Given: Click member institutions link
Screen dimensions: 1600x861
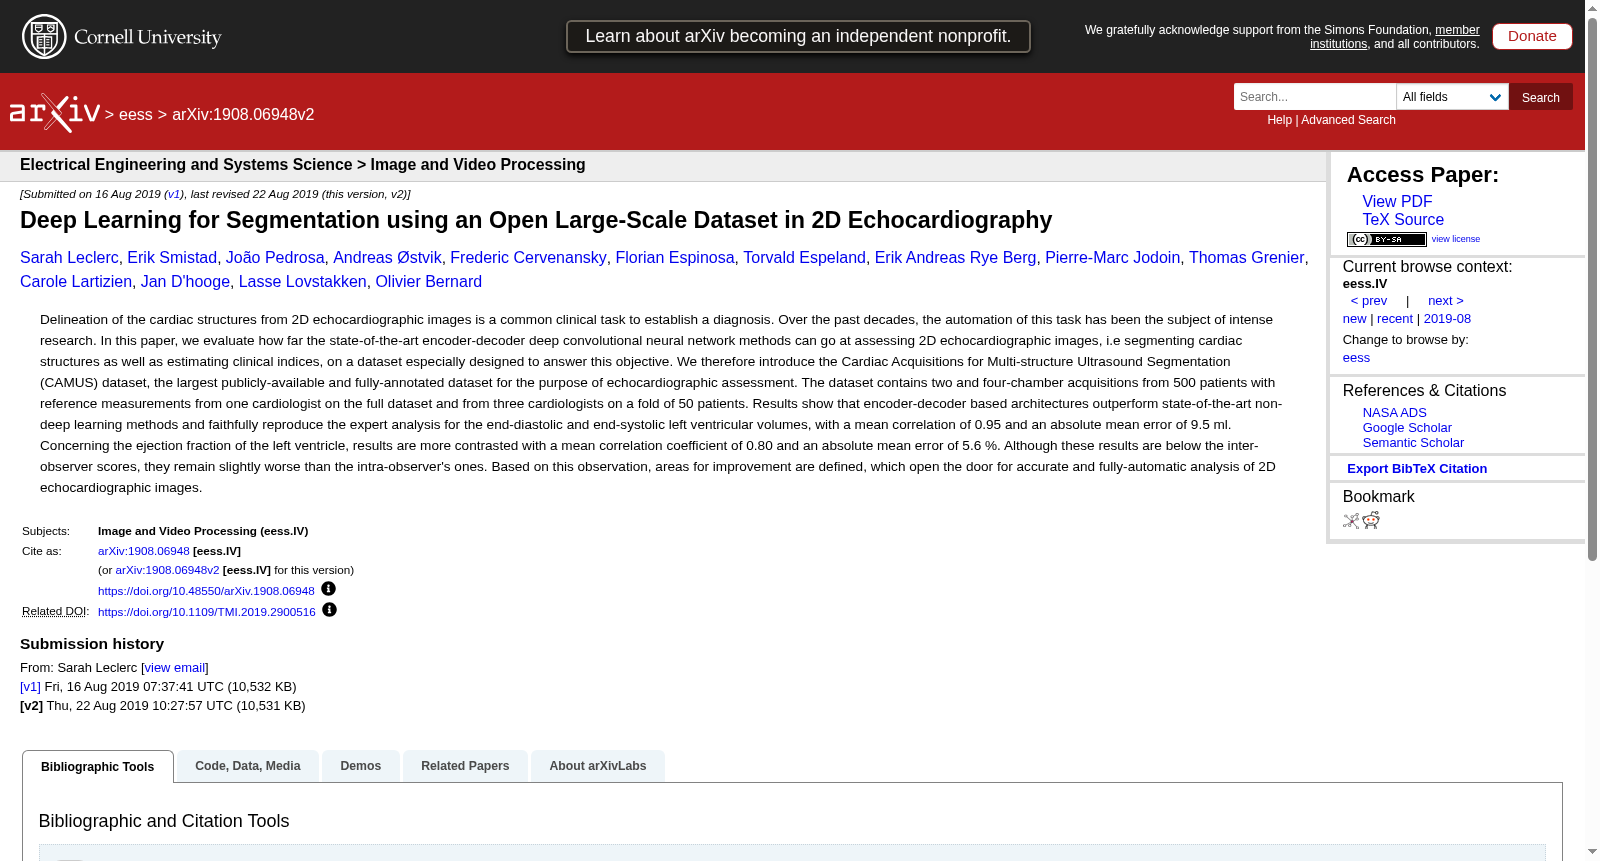Looking at the screenshot, I should point(1394,37).
